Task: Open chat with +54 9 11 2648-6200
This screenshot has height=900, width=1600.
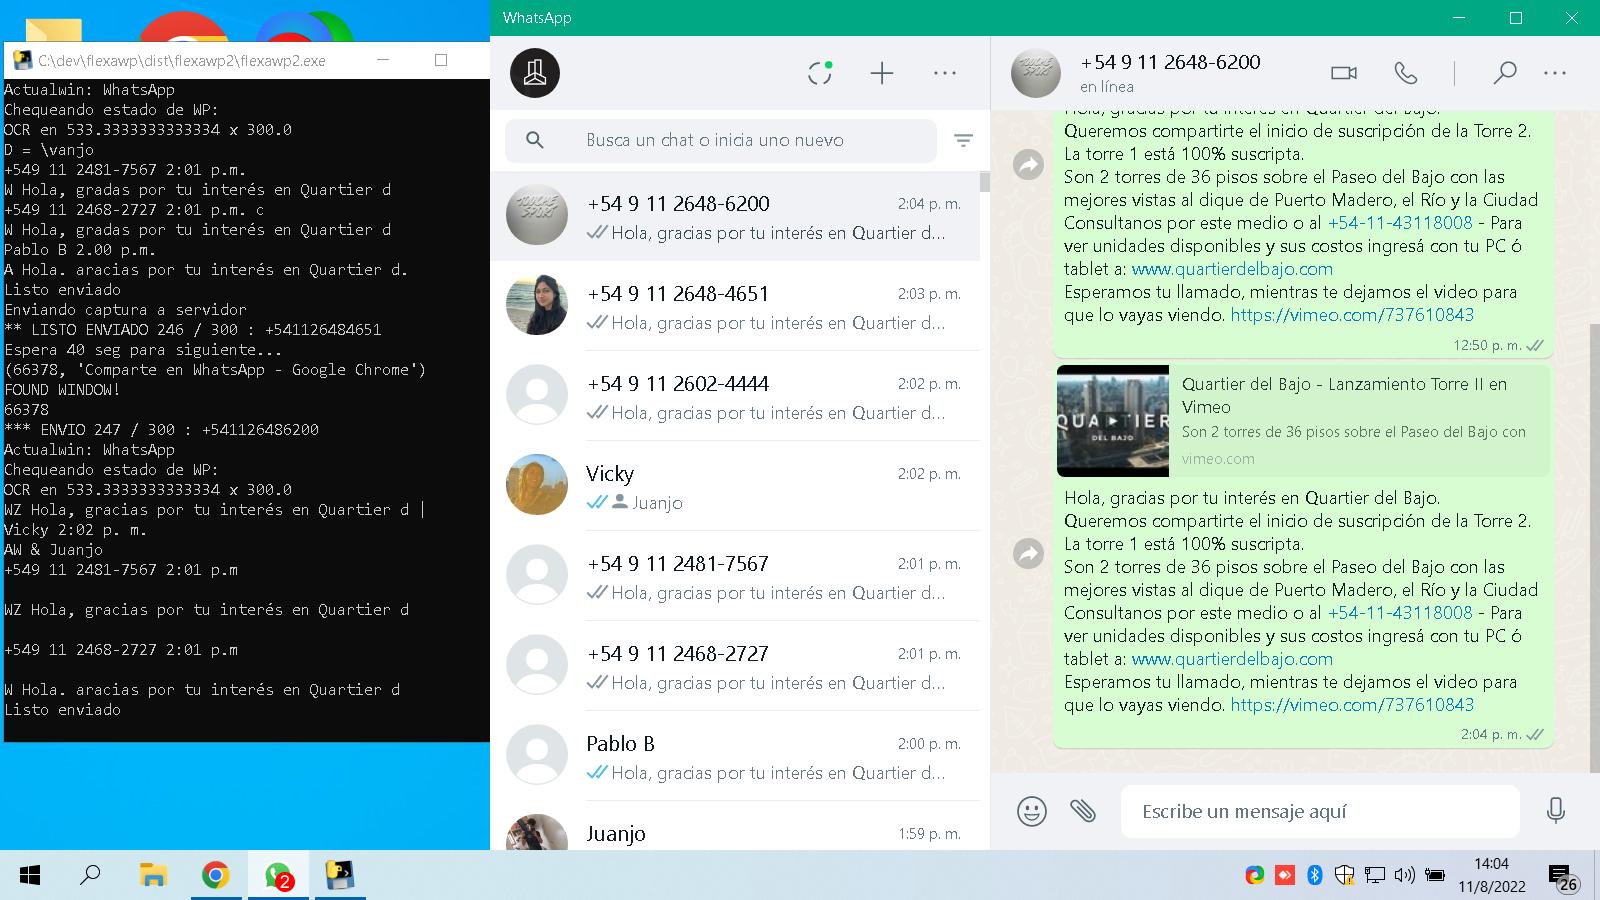Action: (735, 216)
